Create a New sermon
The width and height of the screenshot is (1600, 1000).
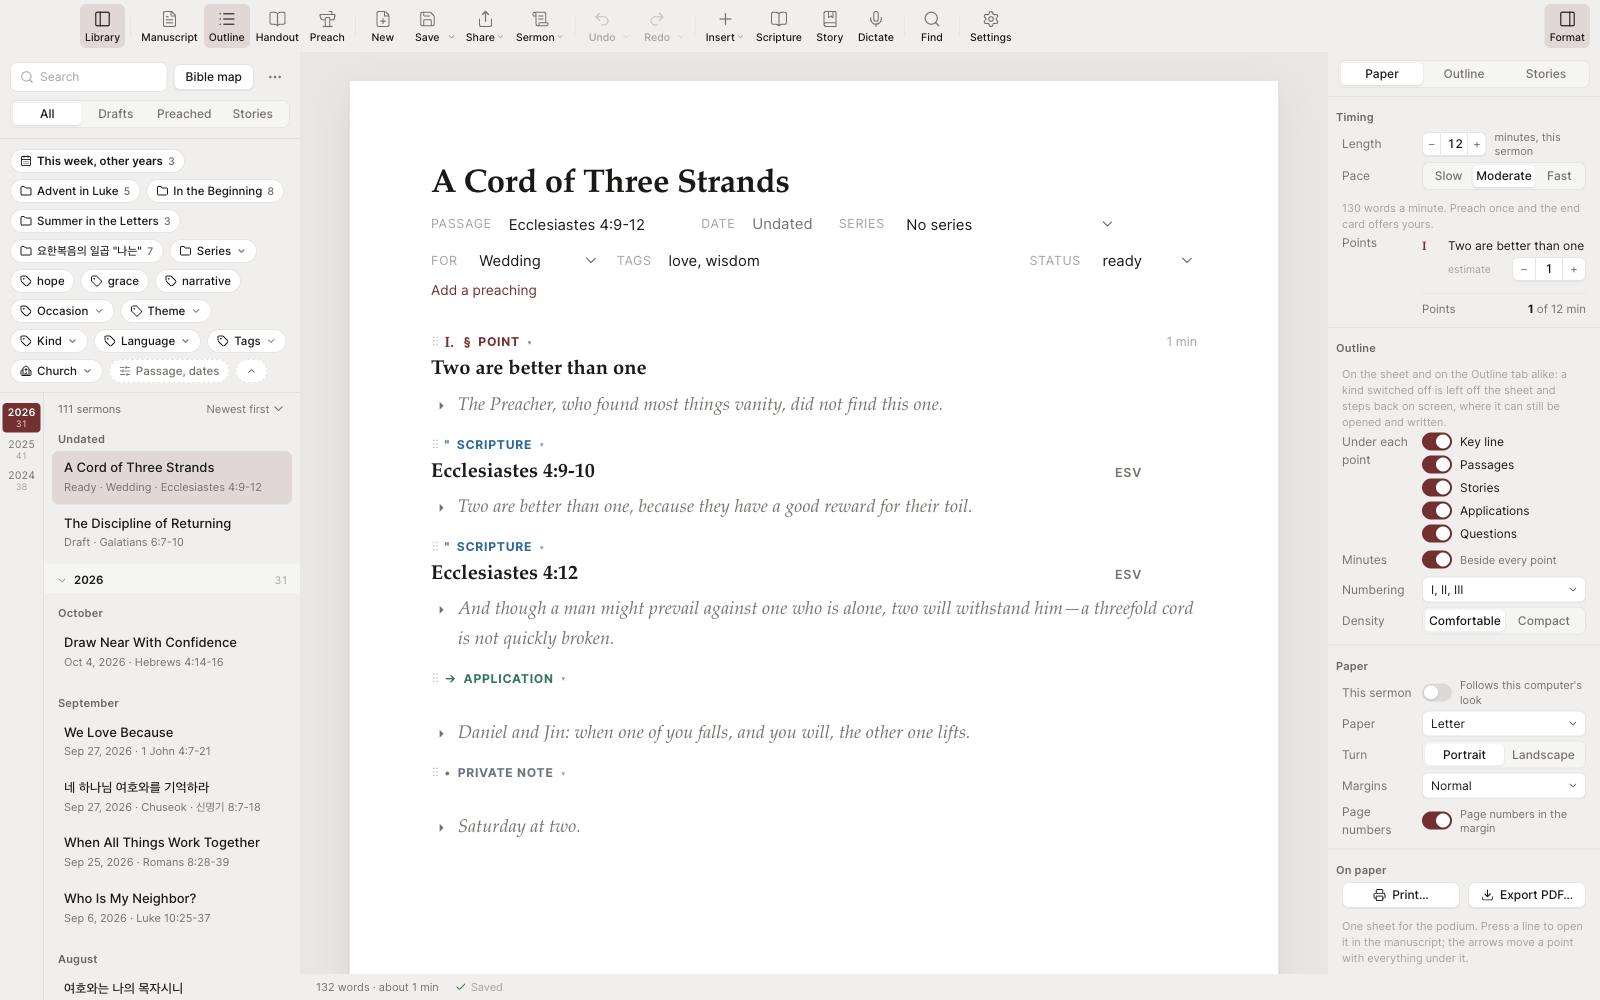pos(382,26)
